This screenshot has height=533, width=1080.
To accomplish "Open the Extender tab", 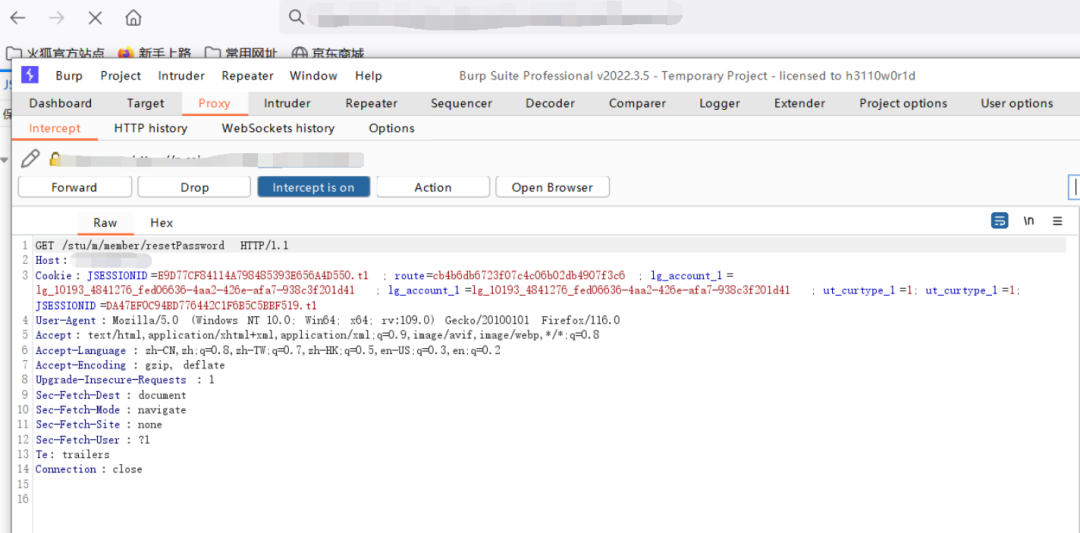I will point(800,103).
